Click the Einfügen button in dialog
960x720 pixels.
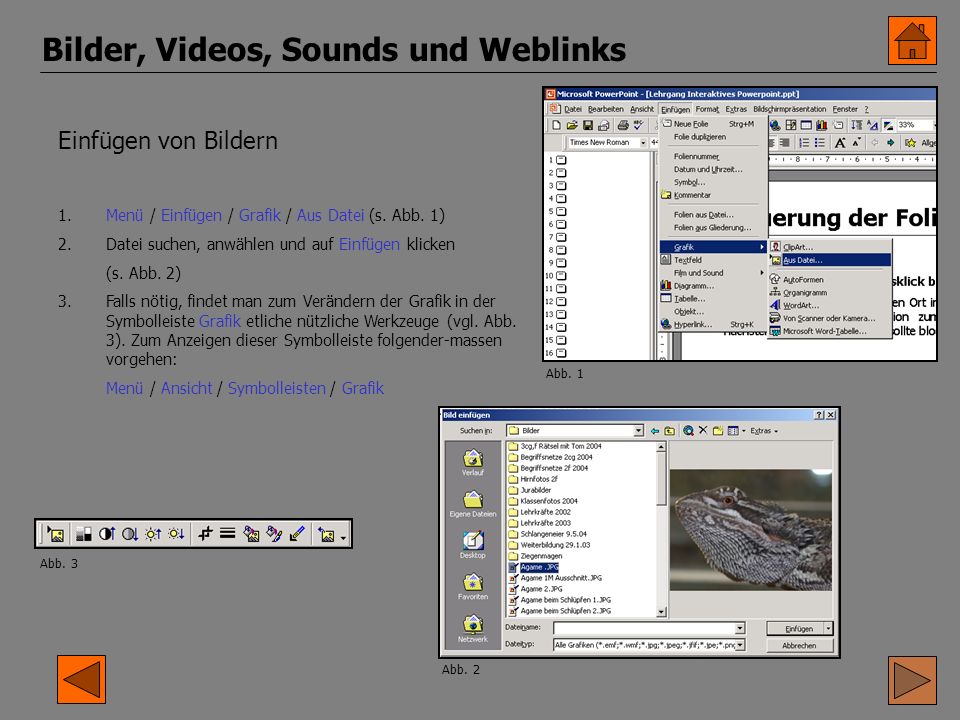(795, 628)
